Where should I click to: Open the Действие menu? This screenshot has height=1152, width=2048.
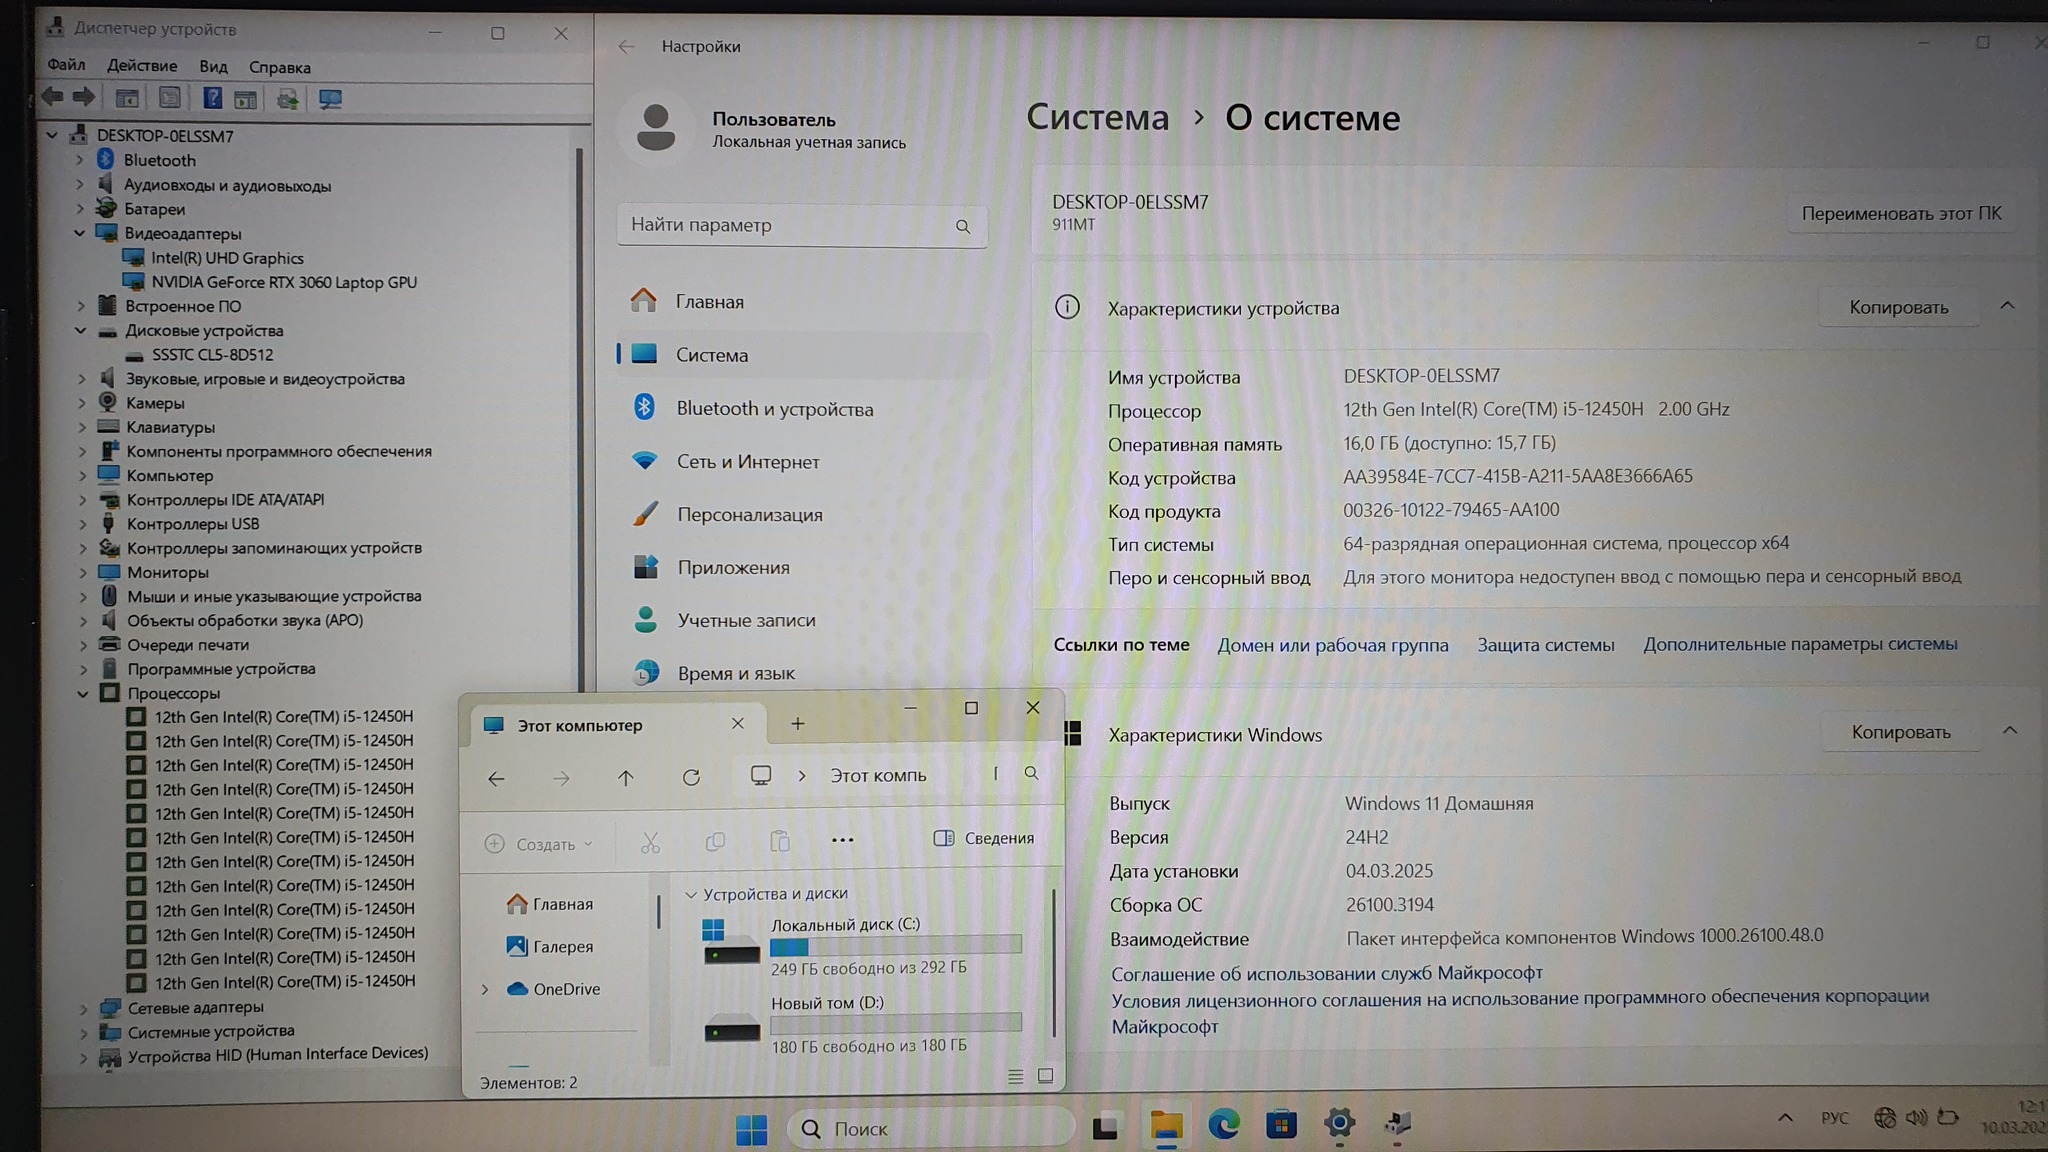[x=142, y=66]
